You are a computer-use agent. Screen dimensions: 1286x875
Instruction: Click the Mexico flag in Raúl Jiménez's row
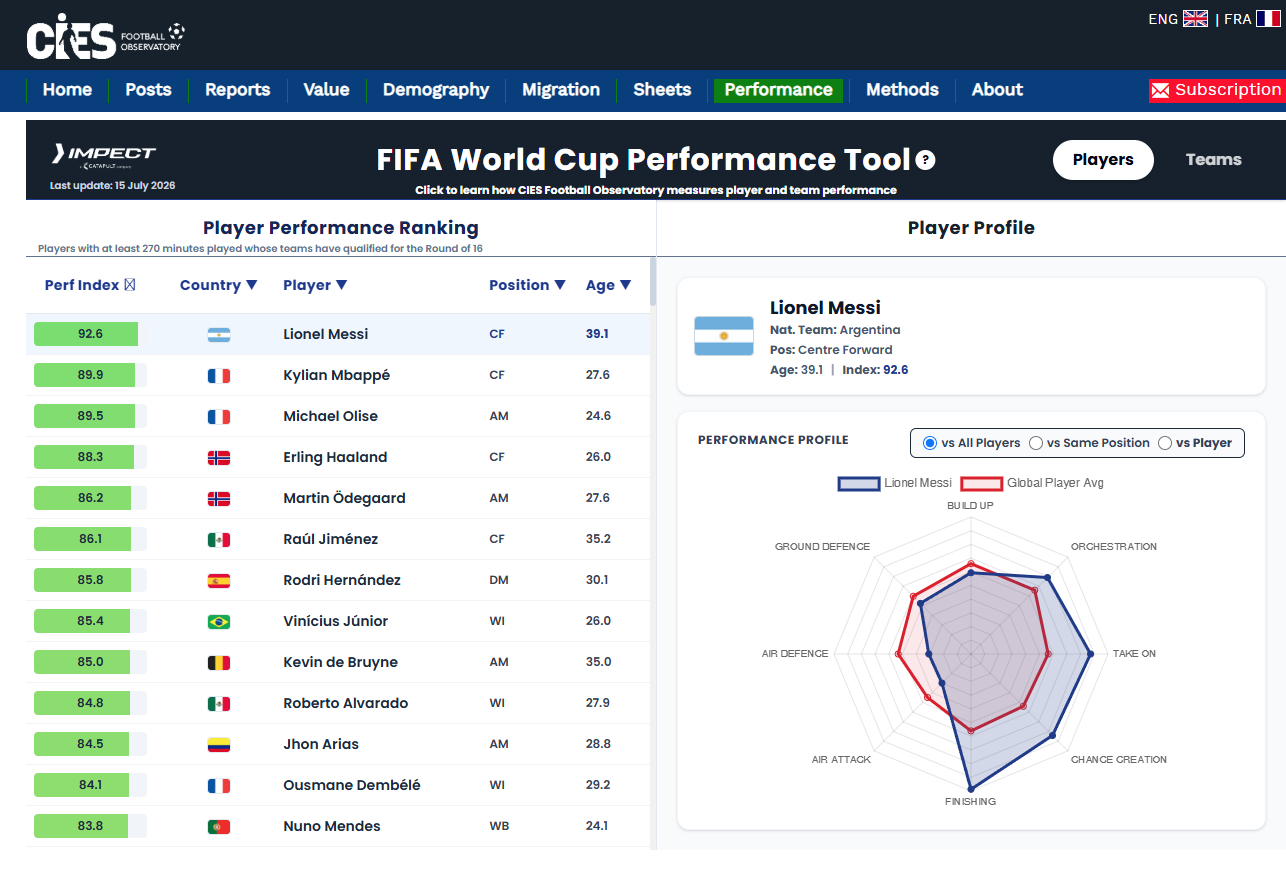(218, 539)
